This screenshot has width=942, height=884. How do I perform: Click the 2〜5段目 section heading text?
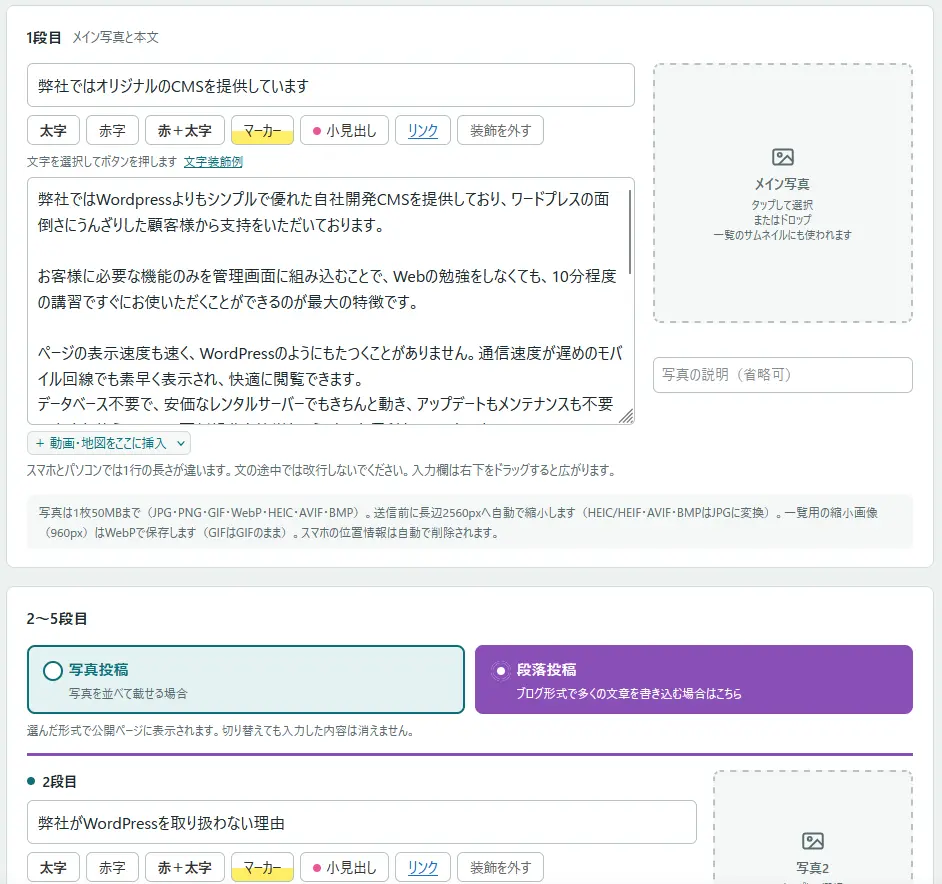tap(57, 618)
